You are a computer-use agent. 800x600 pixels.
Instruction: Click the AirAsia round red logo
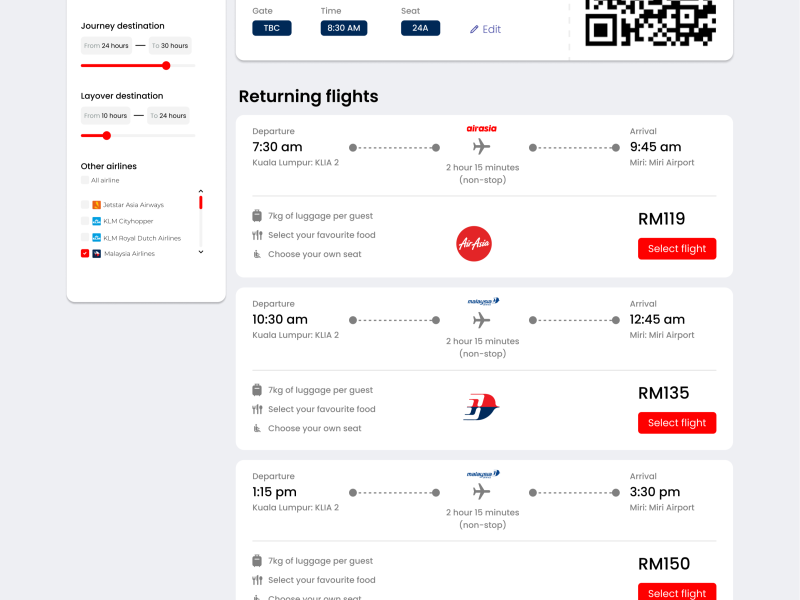click(474, 243)
